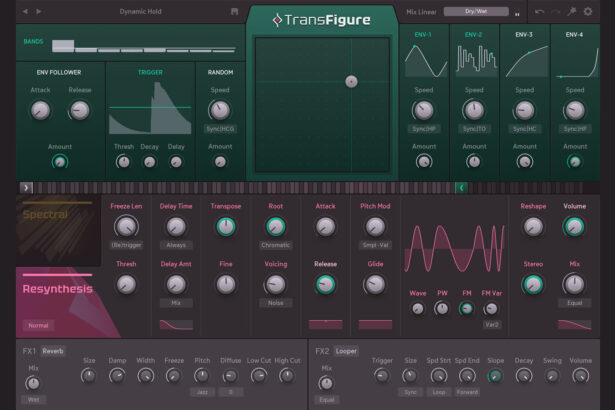The height and width of the screenshot is (410, 615).
Task: Click the Forward button under Spd End
Action: pyautogui.click(x=467, y=392)
